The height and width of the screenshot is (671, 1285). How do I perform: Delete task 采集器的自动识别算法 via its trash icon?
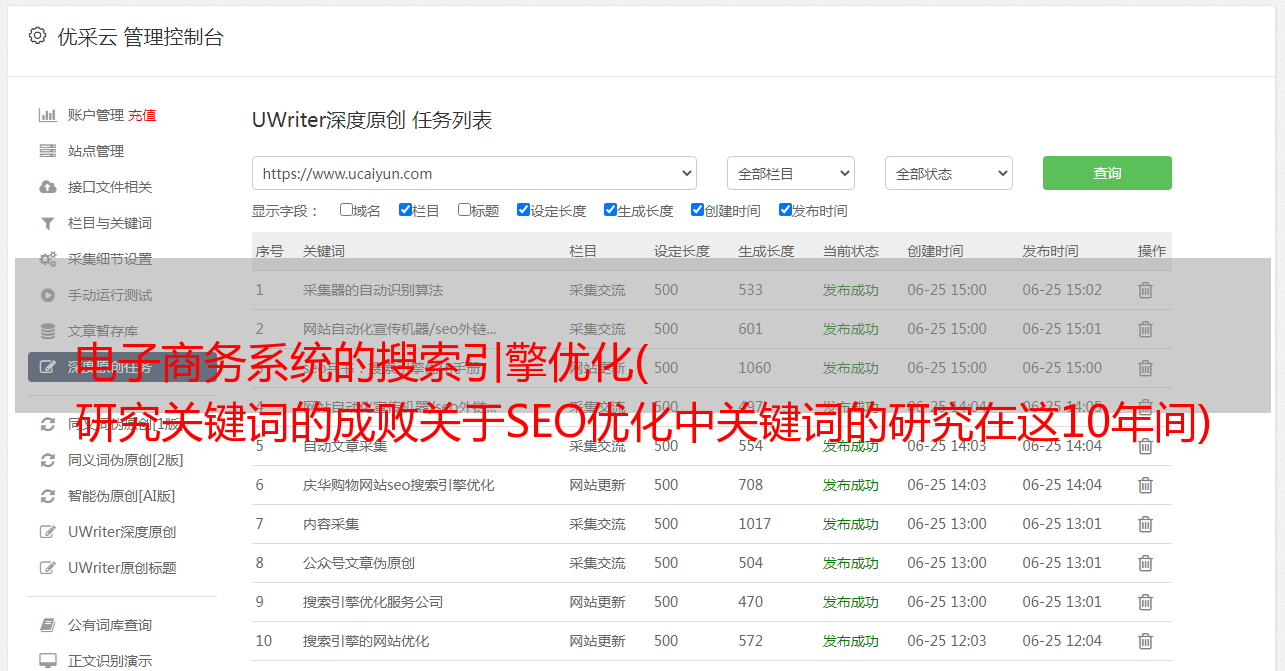pos(1146,290)
